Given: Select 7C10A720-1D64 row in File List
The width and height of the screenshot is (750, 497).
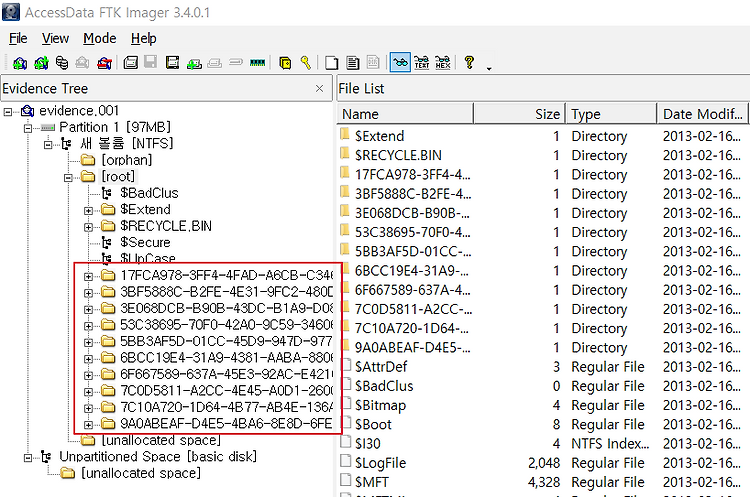Looking at the screenshot, I should 543,328.
